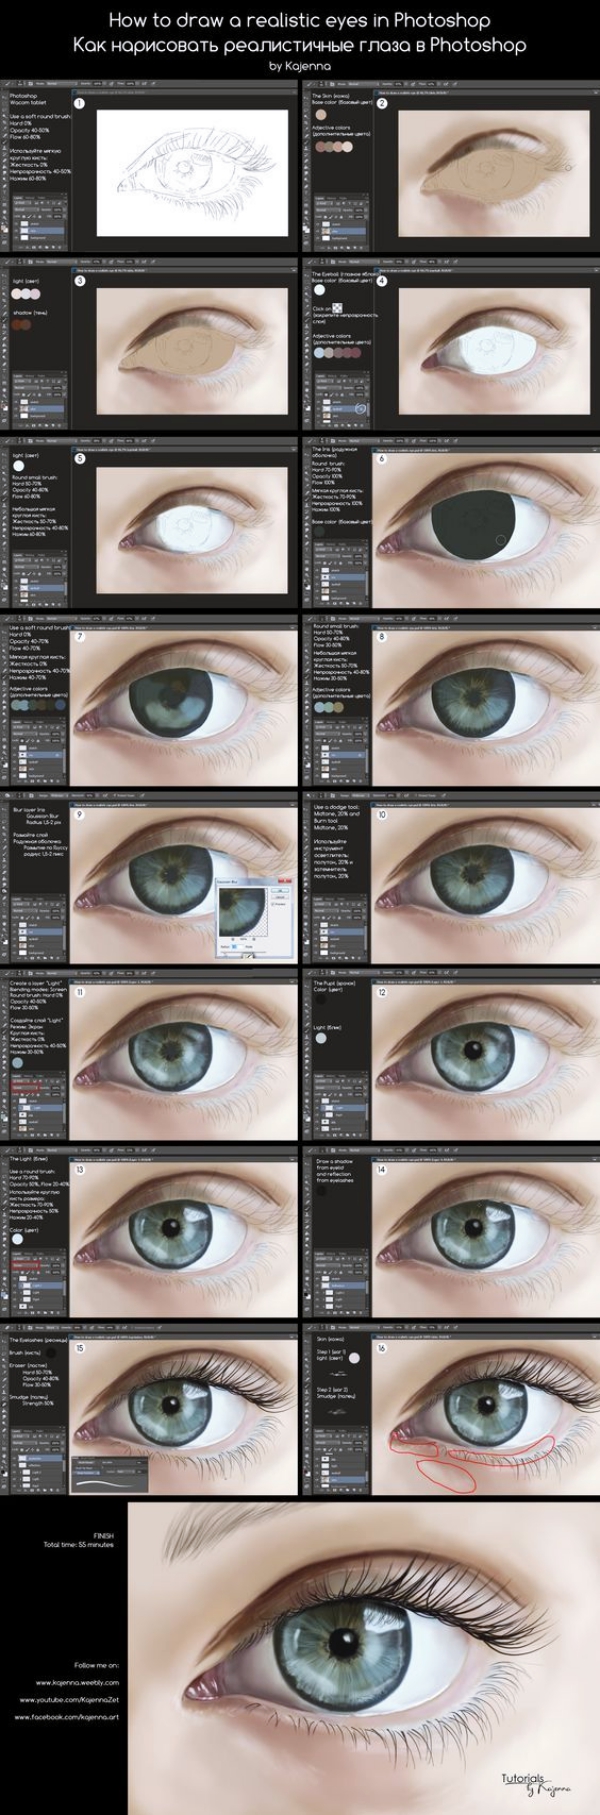The width and height of the screenshot is (600, 1815).
Task: Click the black brush preview circle in step 15
Action: 50,1352
